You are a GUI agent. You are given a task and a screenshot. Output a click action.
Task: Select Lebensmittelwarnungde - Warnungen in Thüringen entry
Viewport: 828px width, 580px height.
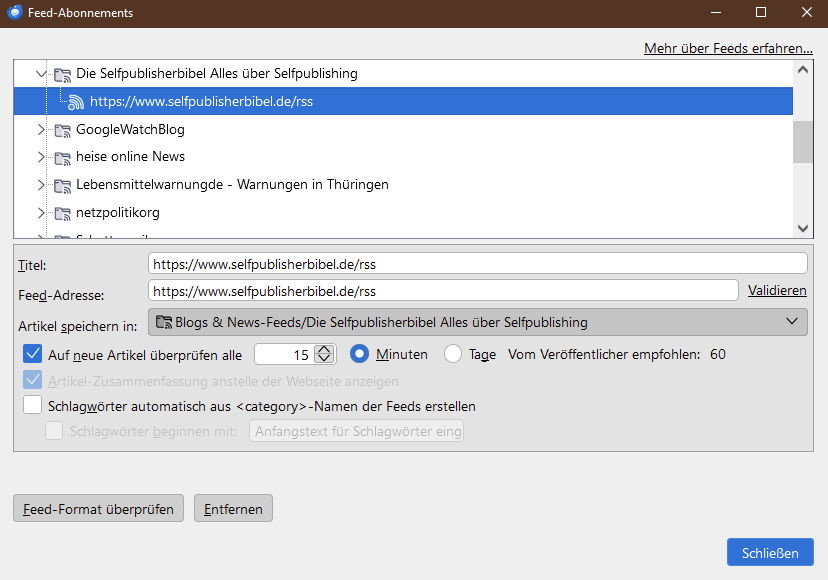pos(232,185)
